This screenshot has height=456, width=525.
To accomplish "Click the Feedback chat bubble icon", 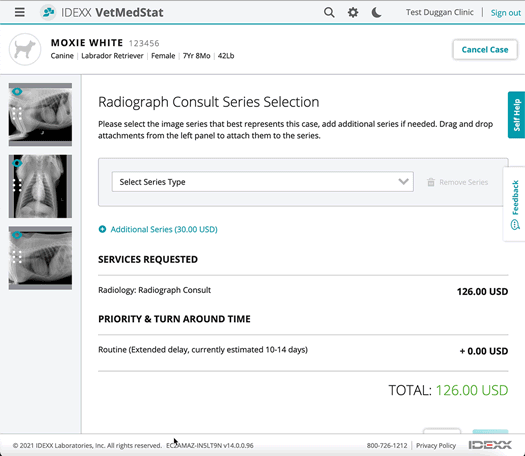I will (x=515, y=225).
